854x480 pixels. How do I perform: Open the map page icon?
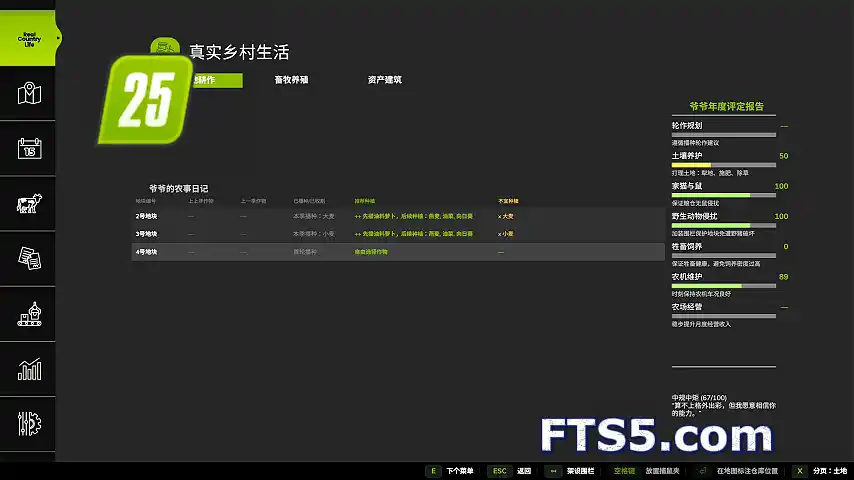pyautogui.click(x=29, y=93)
